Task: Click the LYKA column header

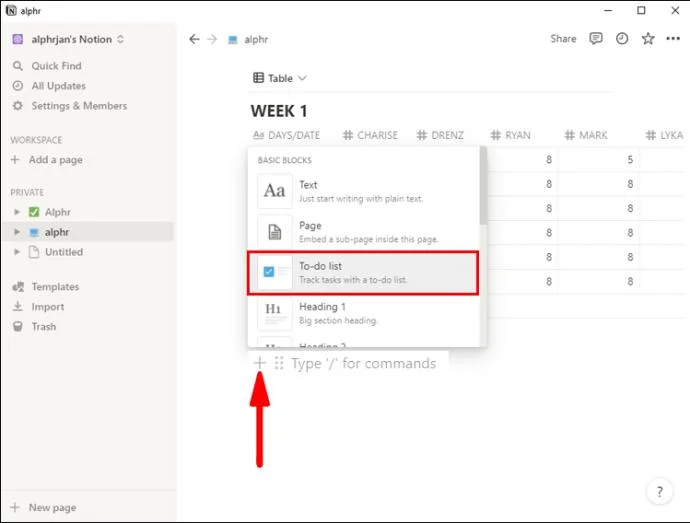Action: (x=664, y=135)
